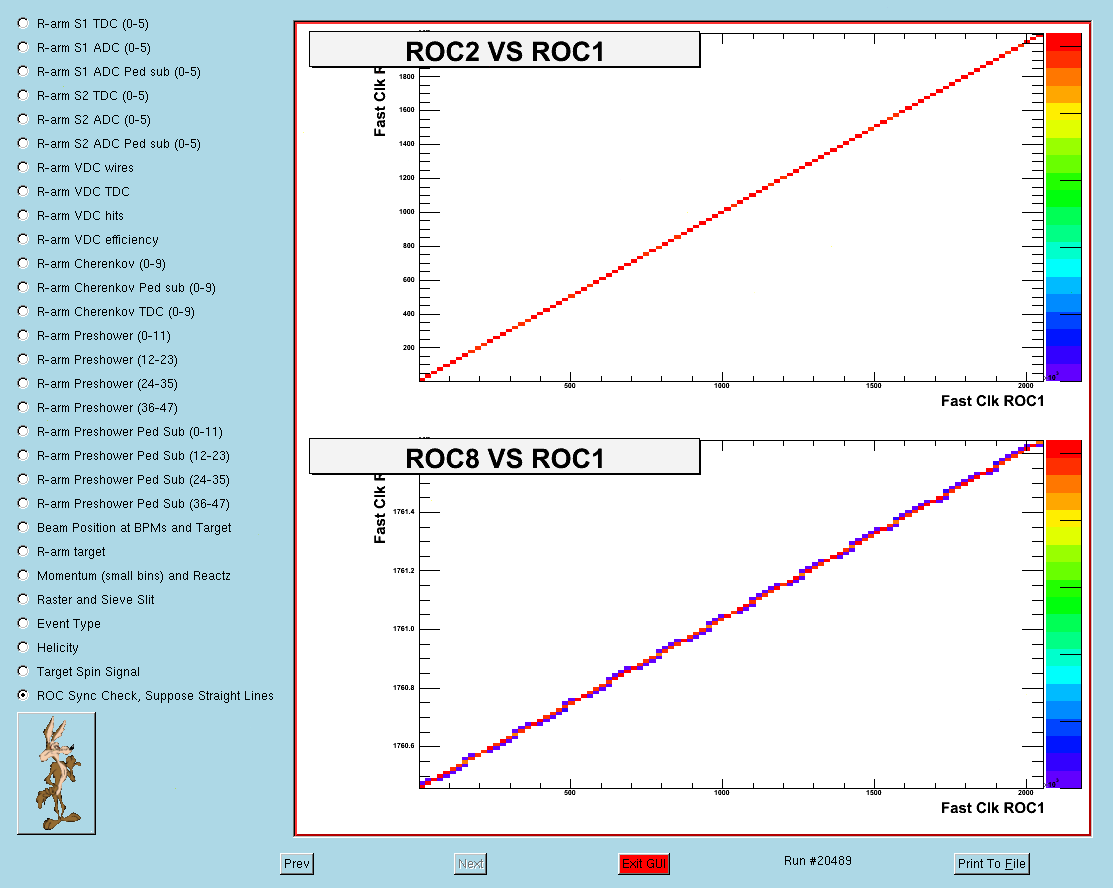Click the ROC8 VS ROC1 color palette bar
This screenshot has height=888, width=1113.
pos(1063,614)
